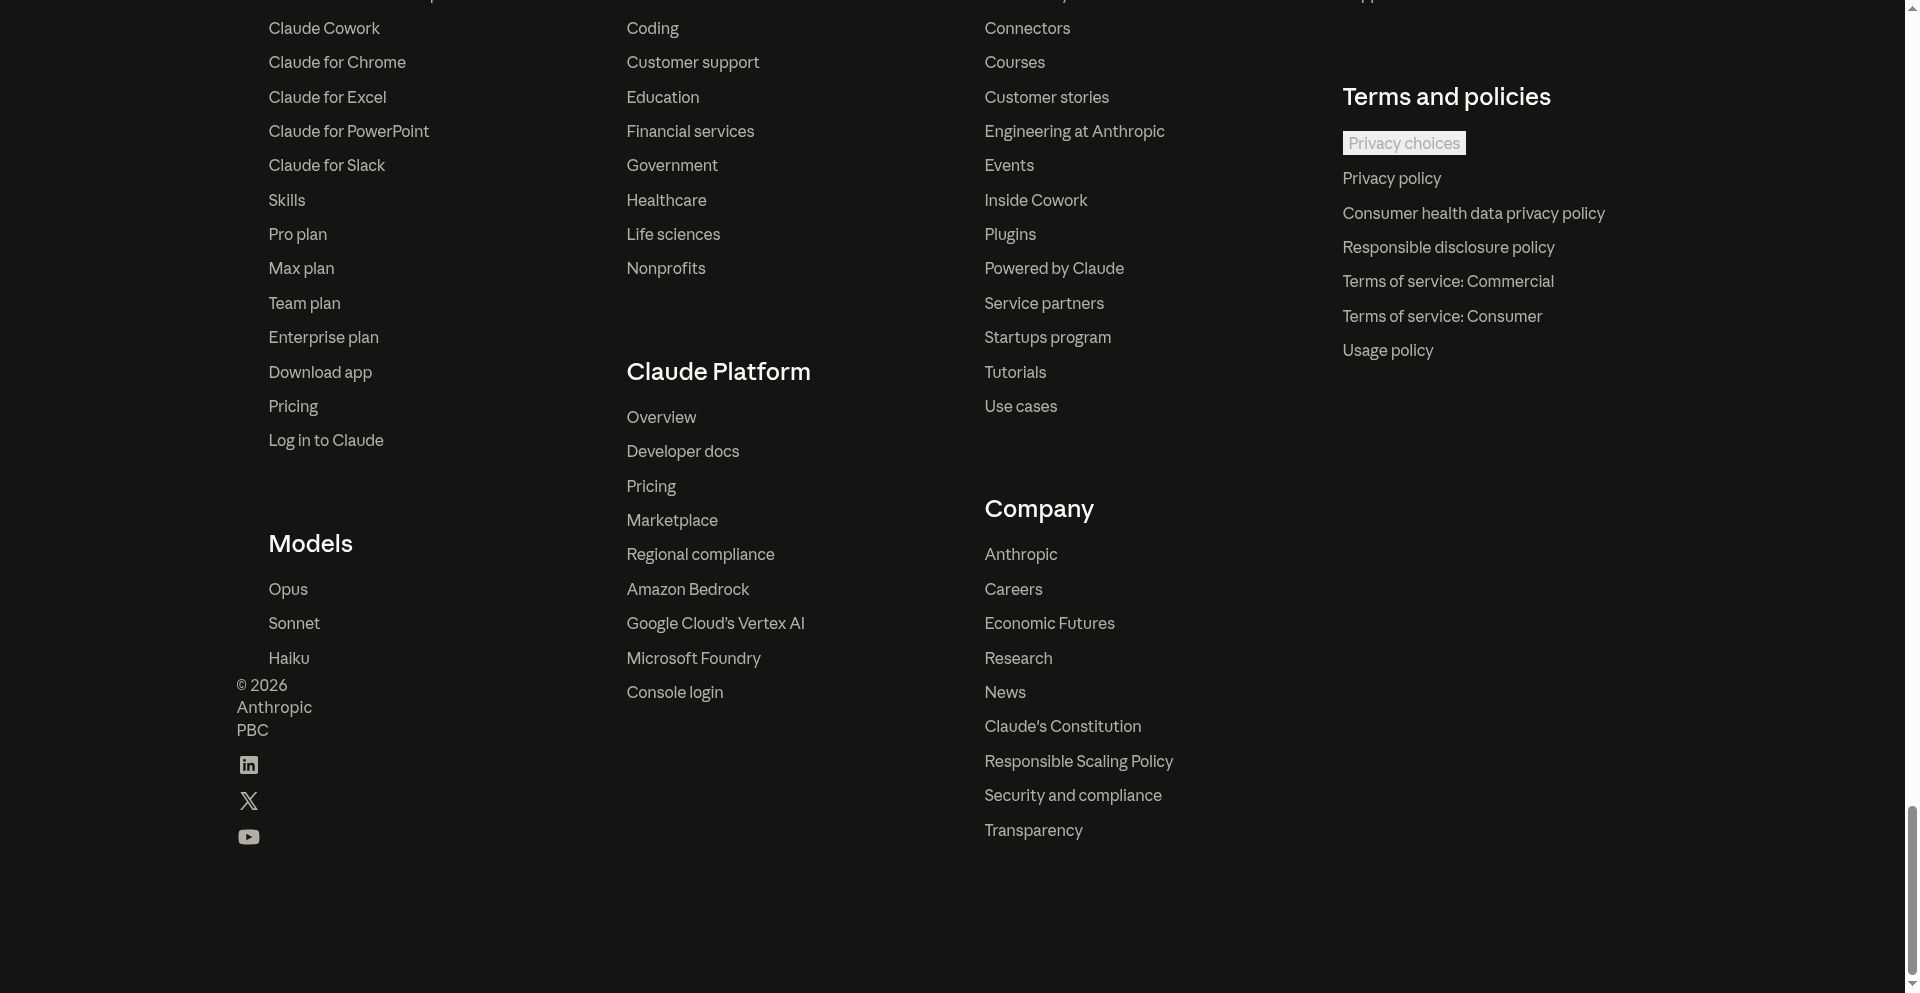This screenshot has height=993, width=1920.
Task: View the Startups program page
Action: pyautogui.click(x=1047, y=337)
